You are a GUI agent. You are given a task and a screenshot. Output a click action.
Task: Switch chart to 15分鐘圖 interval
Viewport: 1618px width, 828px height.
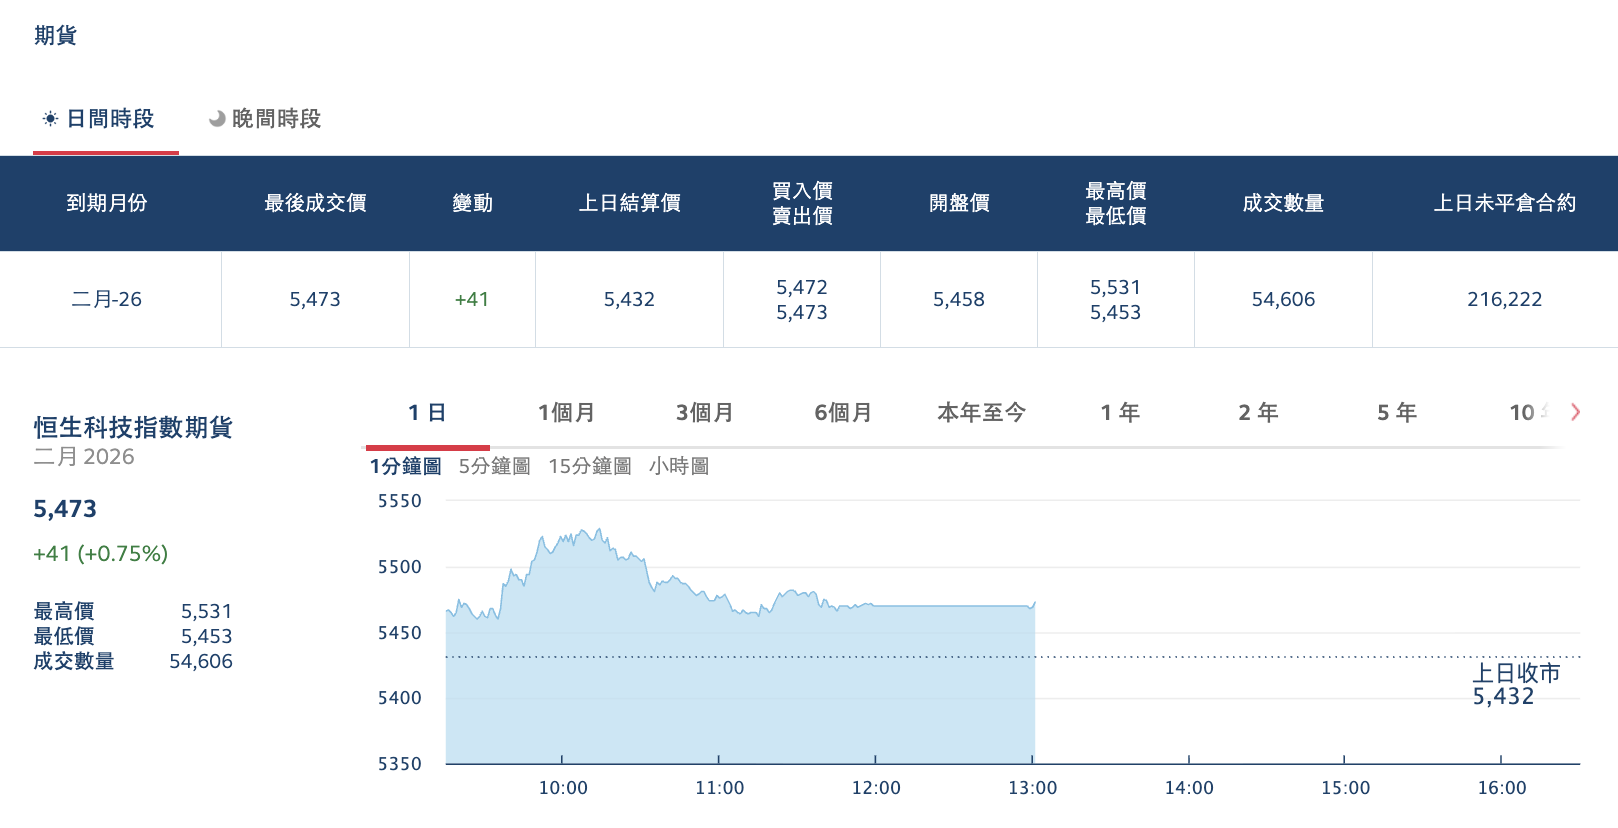pos(589,465)
